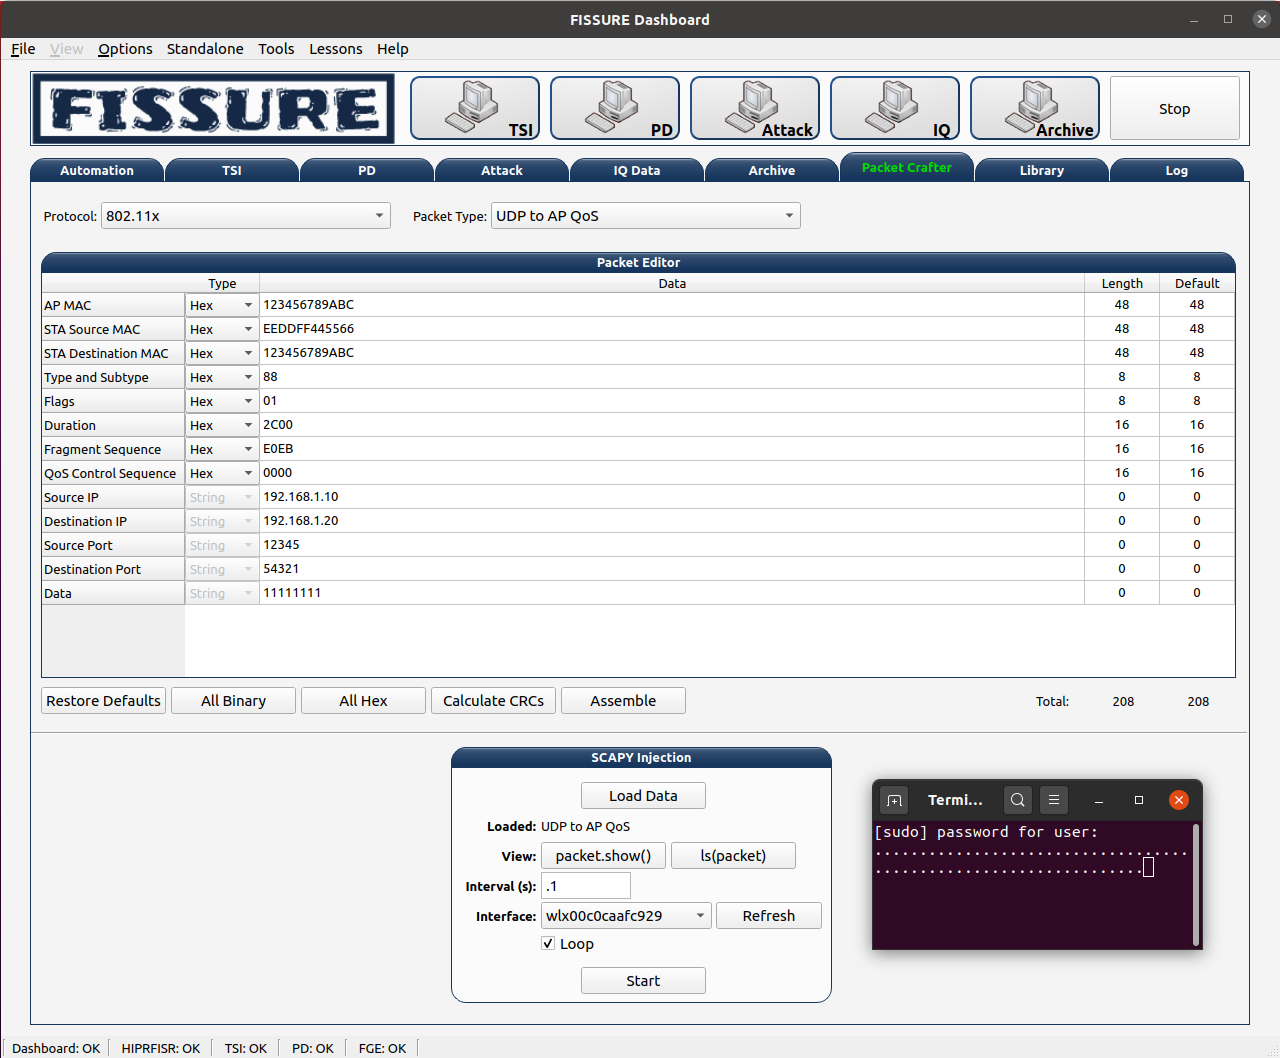Click the Start injection button
The image size is (1280, 1058).
point(643,981)
